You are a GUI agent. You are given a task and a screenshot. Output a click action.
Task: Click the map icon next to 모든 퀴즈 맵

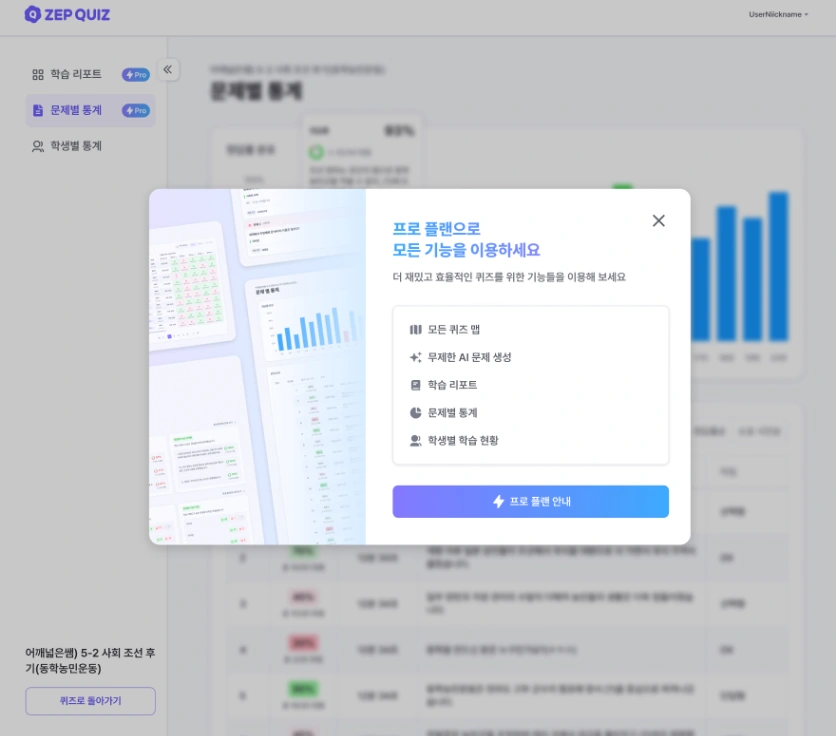[x=415, y=330]
